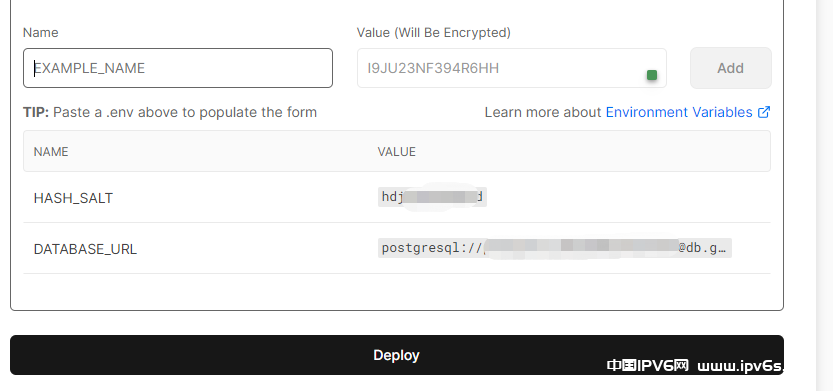Click the Learn more about text
The width and height of the screenshot is (833, 391).
(542, 112)
